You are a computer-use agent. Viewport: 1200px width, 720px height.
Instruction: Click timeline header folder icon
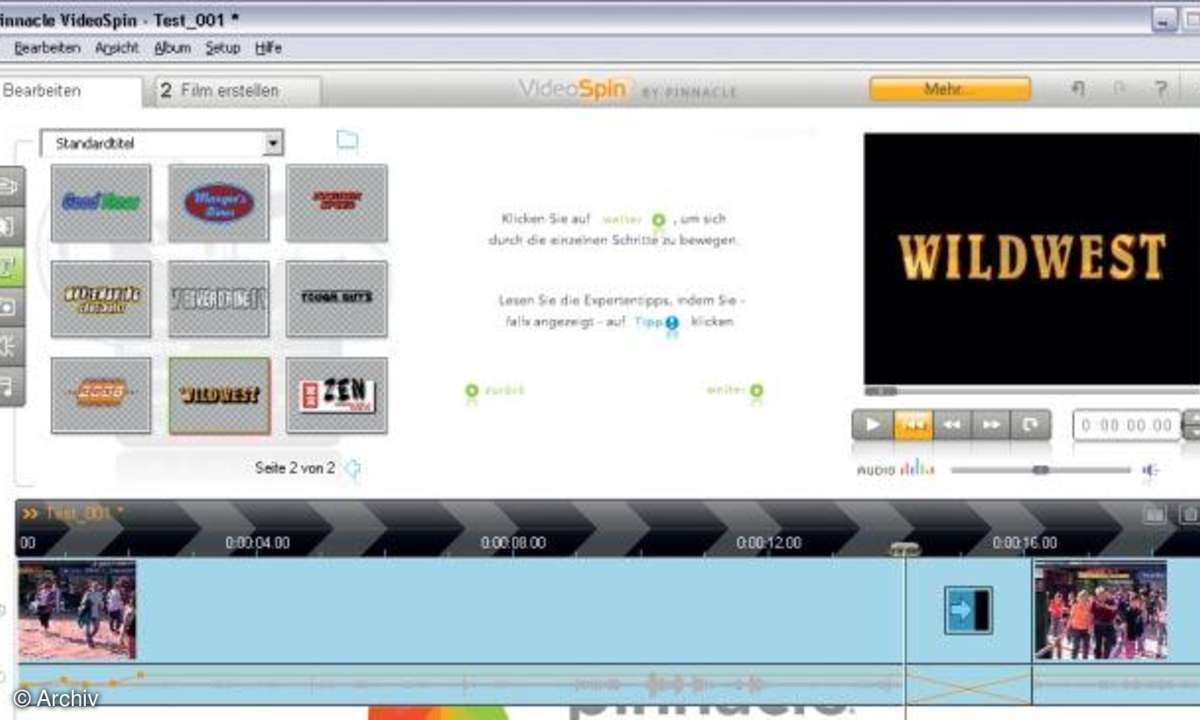pos(1155,513)
